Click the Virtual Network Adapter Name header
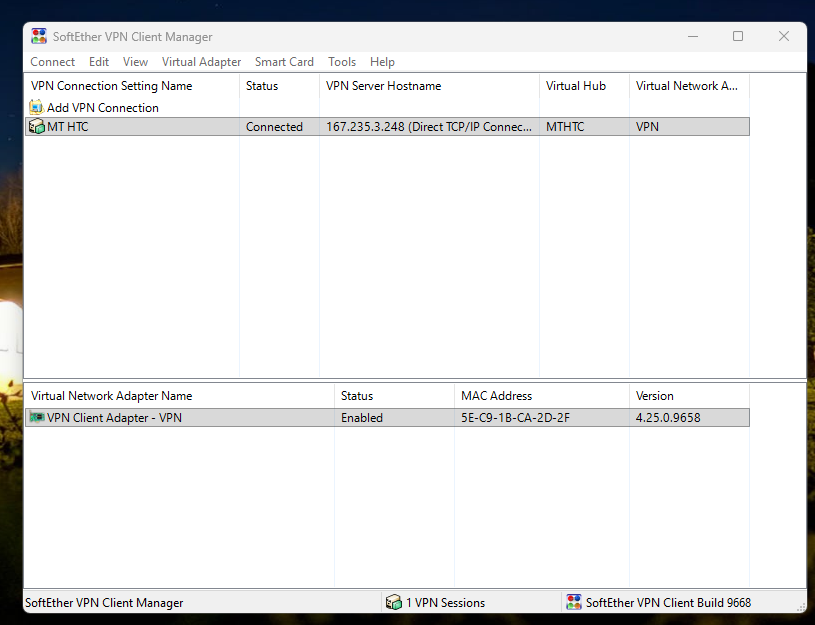Screen dimensions: 815x625 pyautogui.click(x=111, y=396)
